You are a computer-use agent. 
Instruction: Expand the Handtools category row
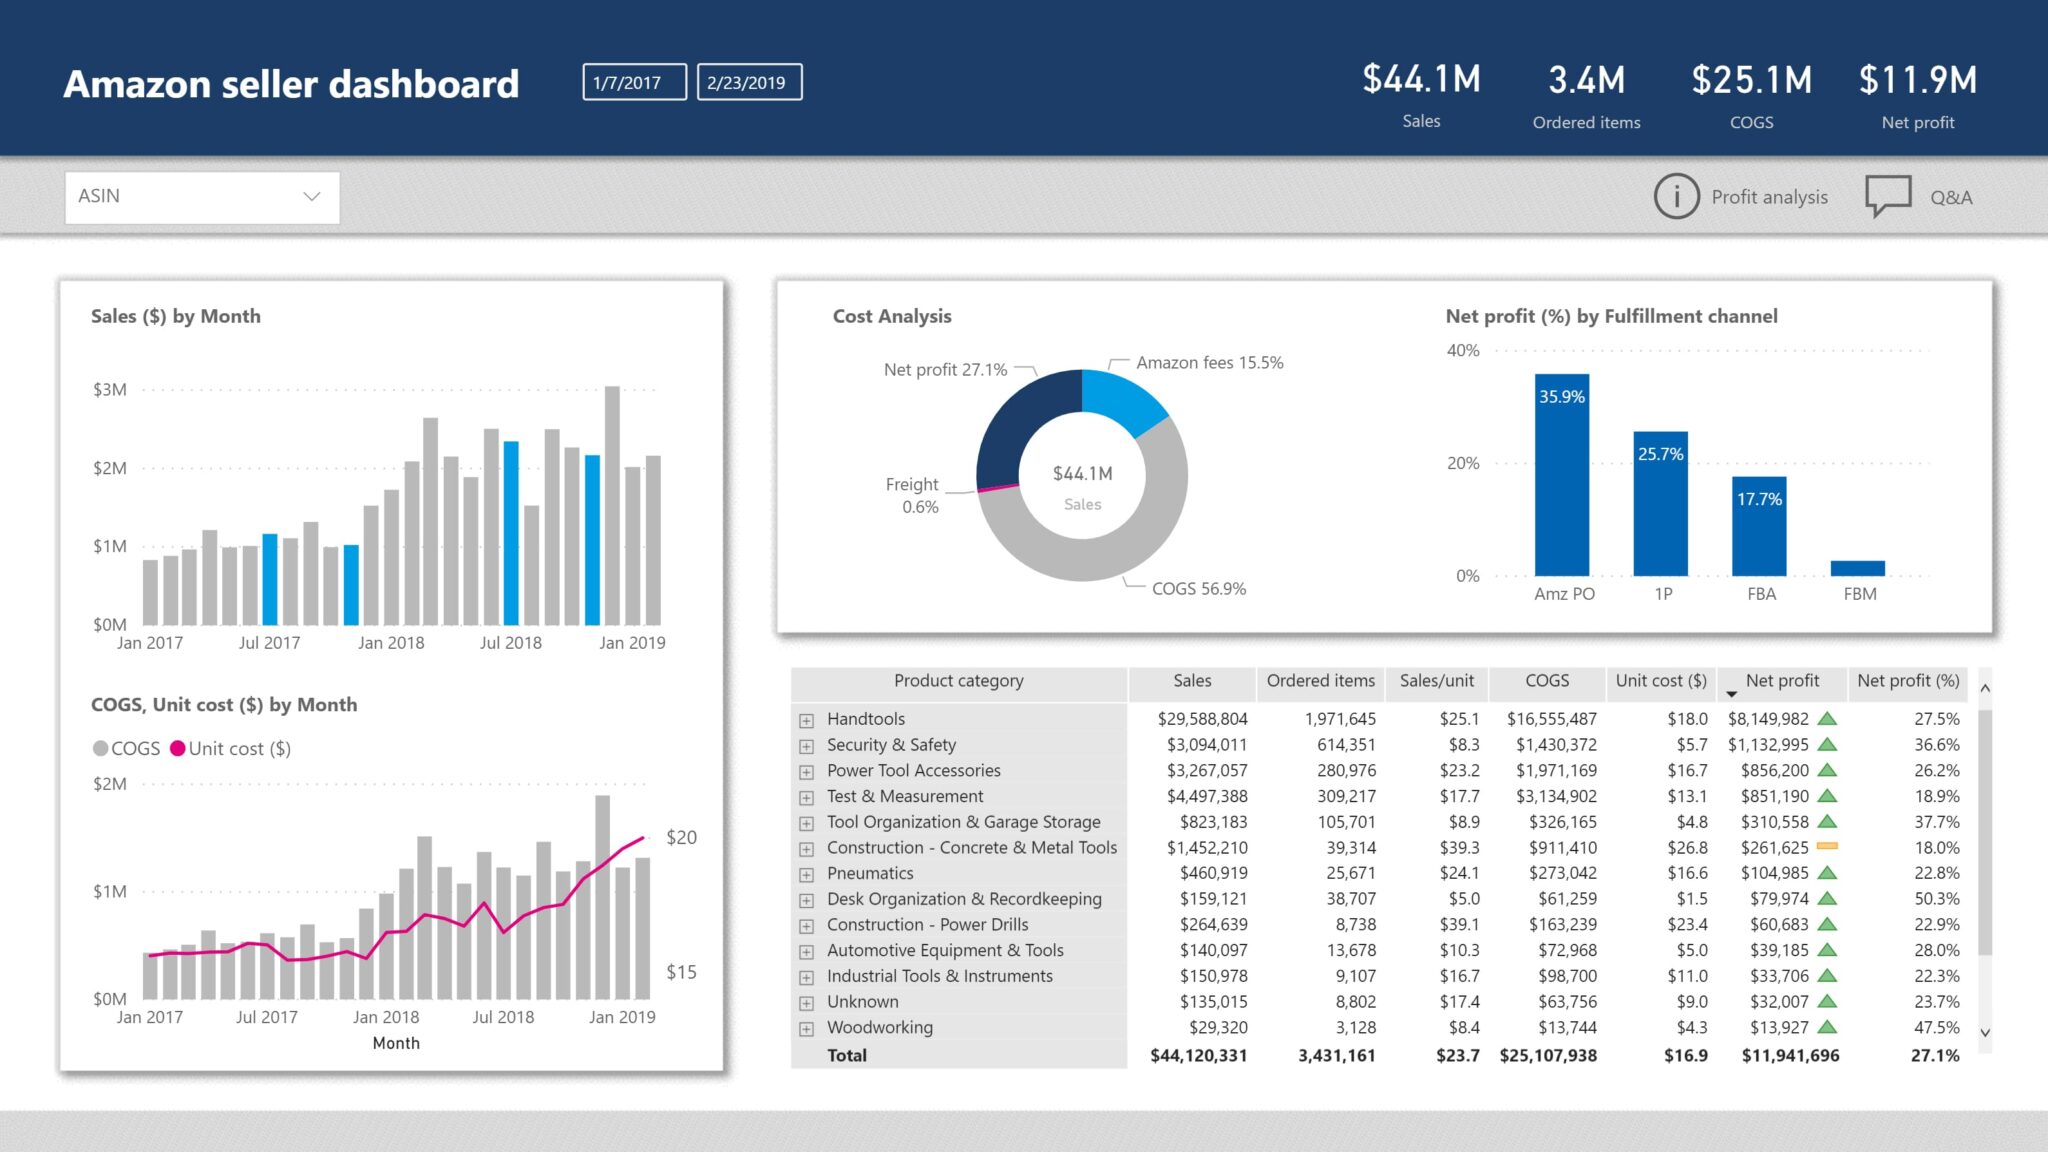pos(805,718)
